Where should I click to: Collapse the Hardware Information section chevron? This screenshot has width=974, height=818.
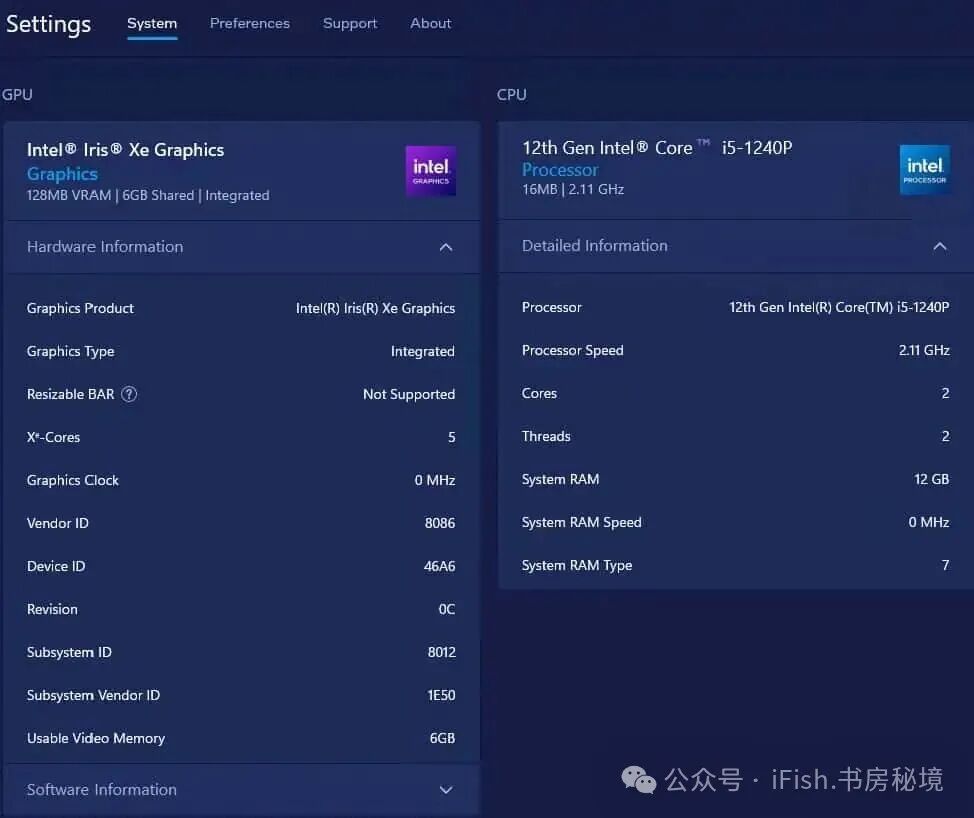click(x=446, y=247)
